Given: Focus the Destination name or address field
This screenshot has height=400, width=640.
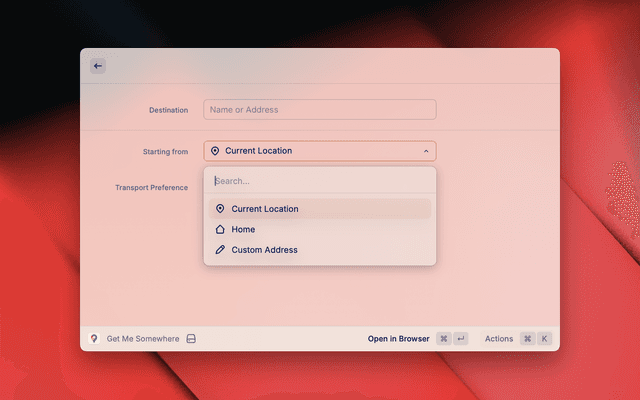Looking at the screenshot, I should [x=319, y=110].
